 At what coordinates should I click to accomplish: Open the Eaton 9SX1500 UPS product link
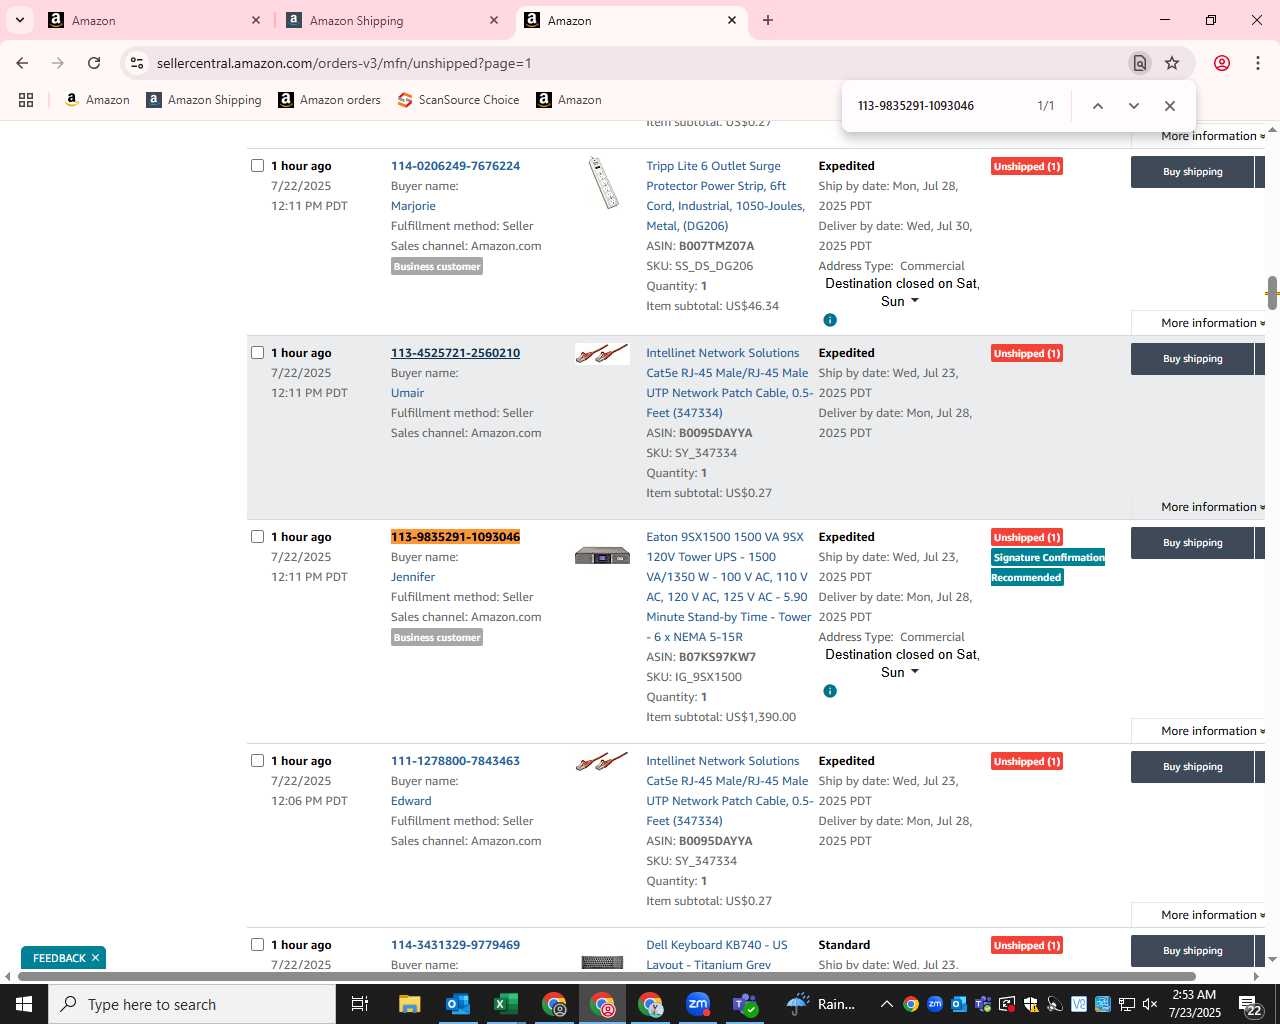[x=729, y=587]
